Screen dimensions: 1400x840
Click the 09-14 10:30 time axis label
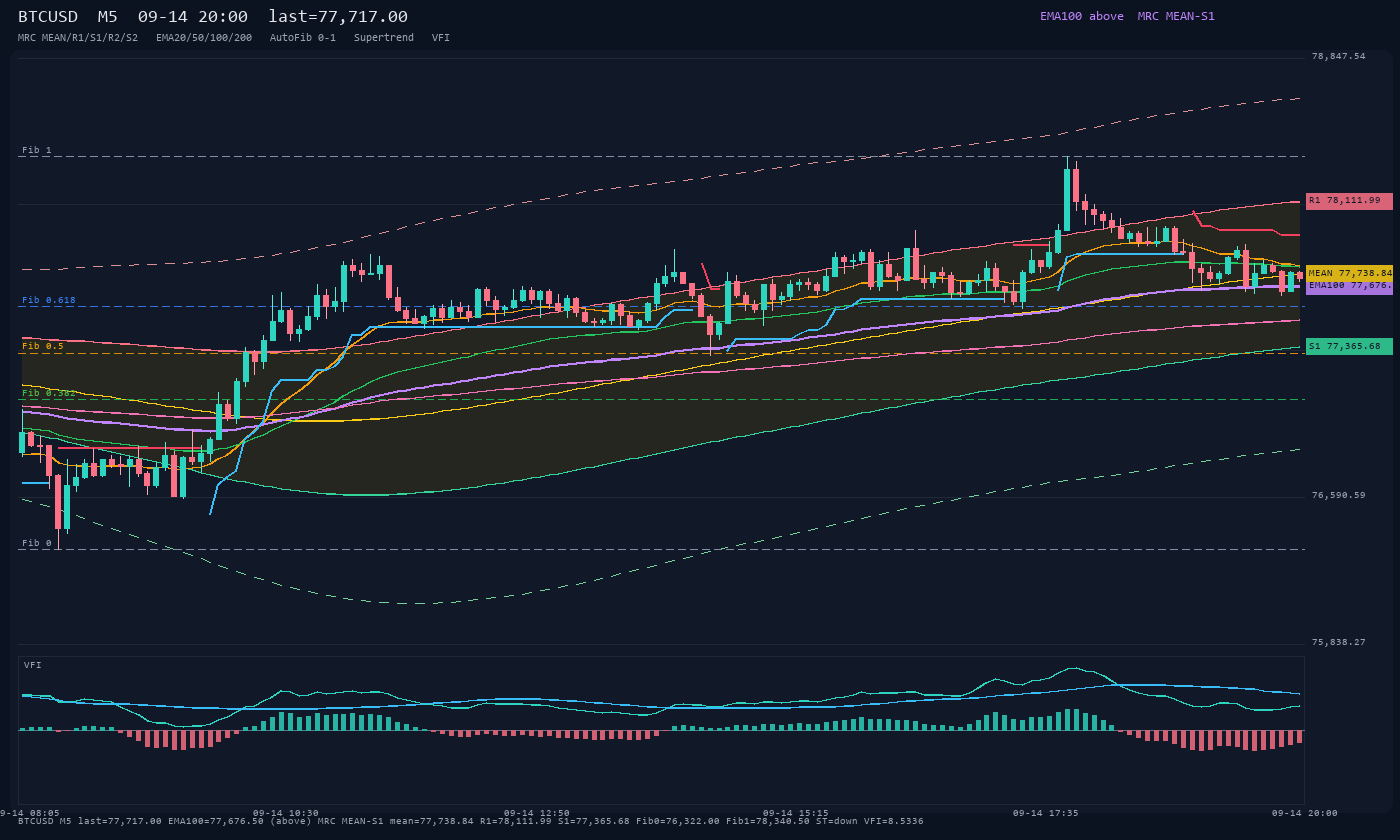pos(286,813)
